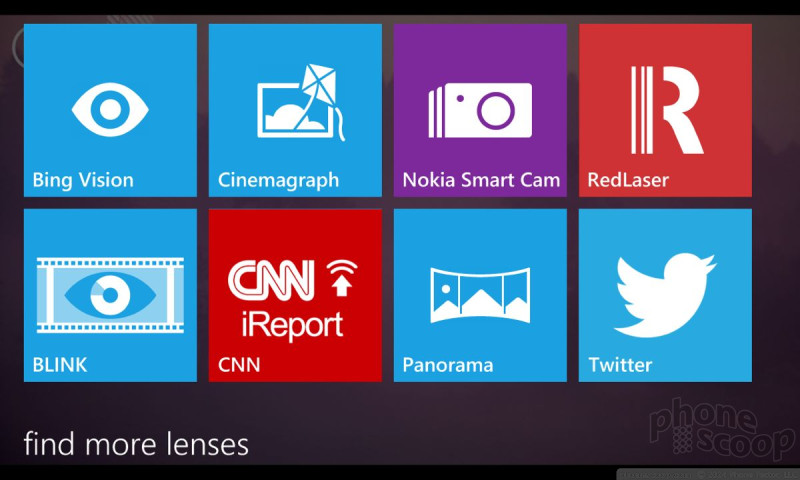
Task: Open the Bing Vision lens tile
Action: point(110,110)
